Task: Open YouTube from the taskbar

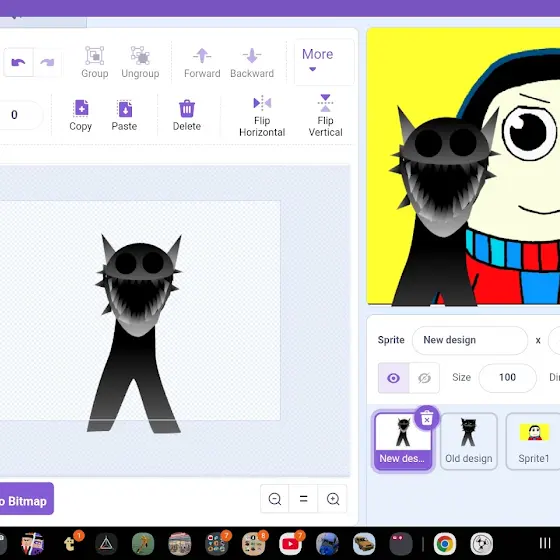Action: 290,544
